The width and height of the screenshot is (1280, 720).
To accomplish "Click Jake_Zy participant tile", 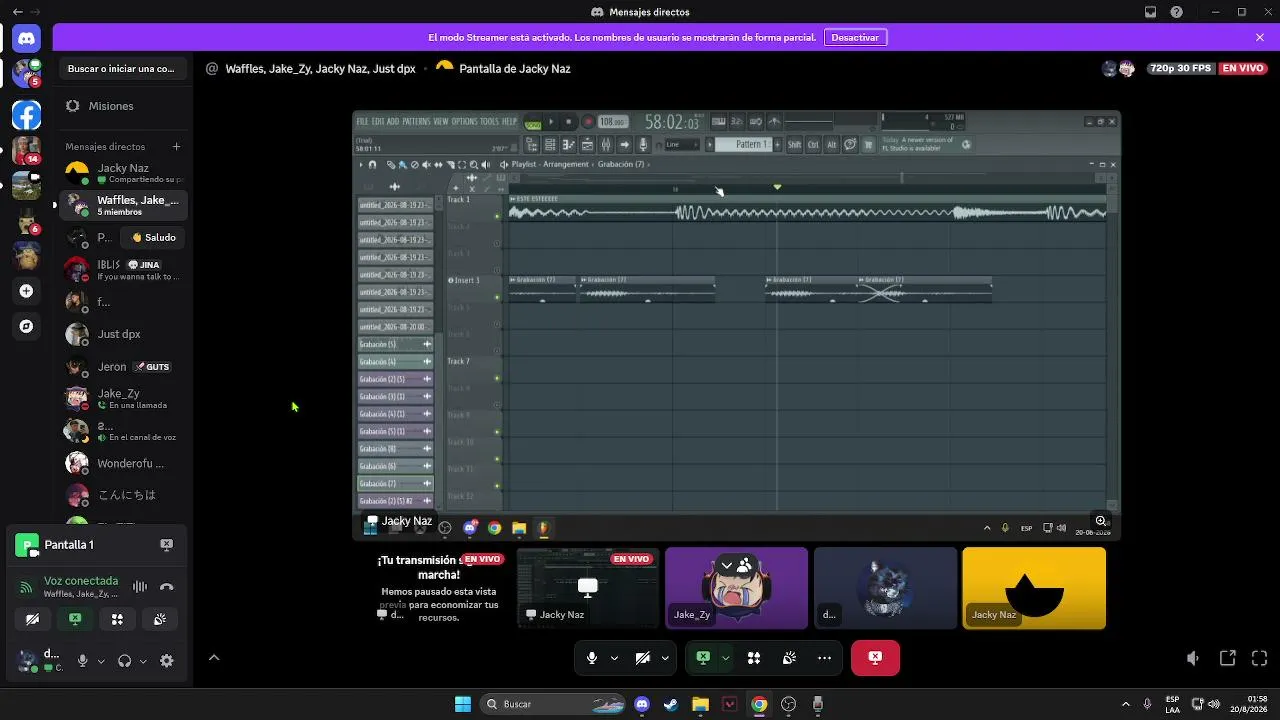I will [x=736, y=588].
